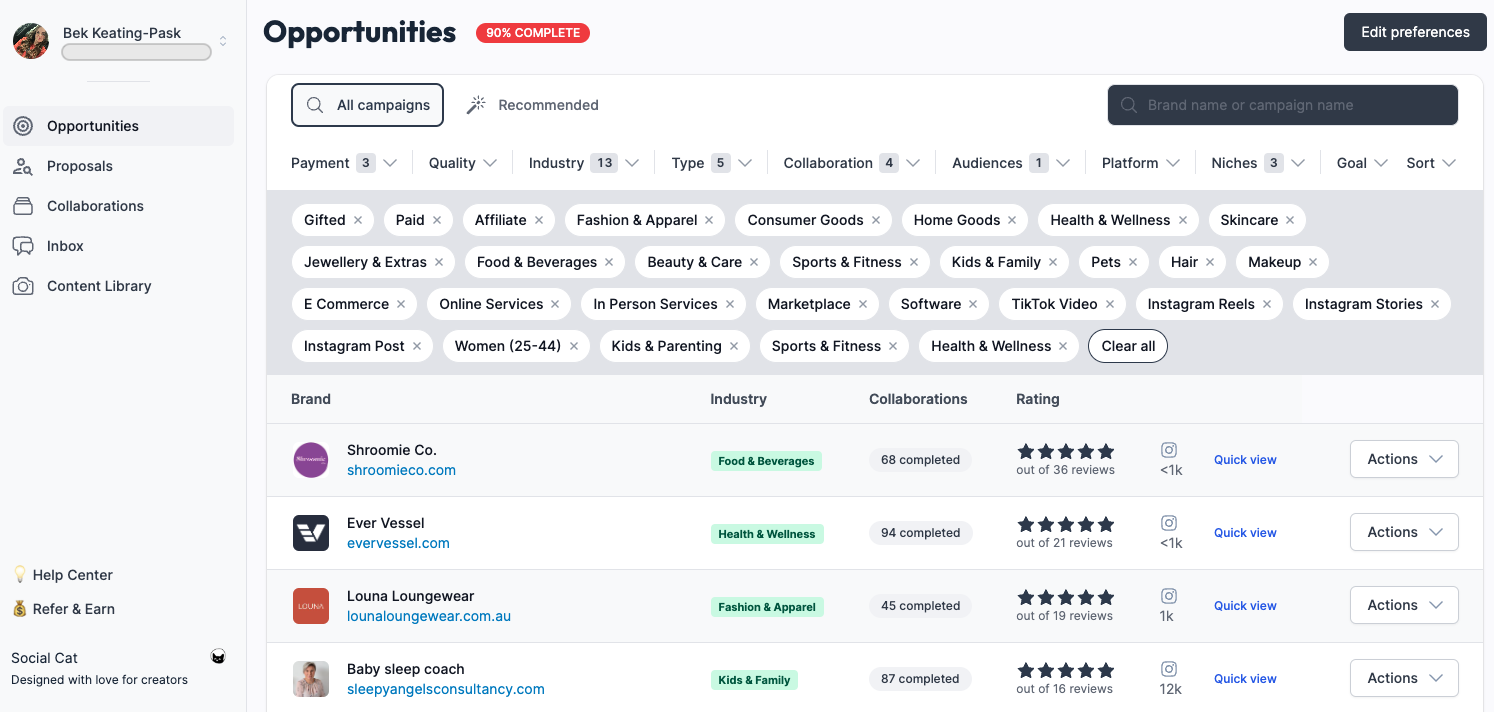The height and width of the screenshot is (712, 1494).
Task: Remove the TikTok Video filter
Action: pyautogui.click(x=1111, y=304)
